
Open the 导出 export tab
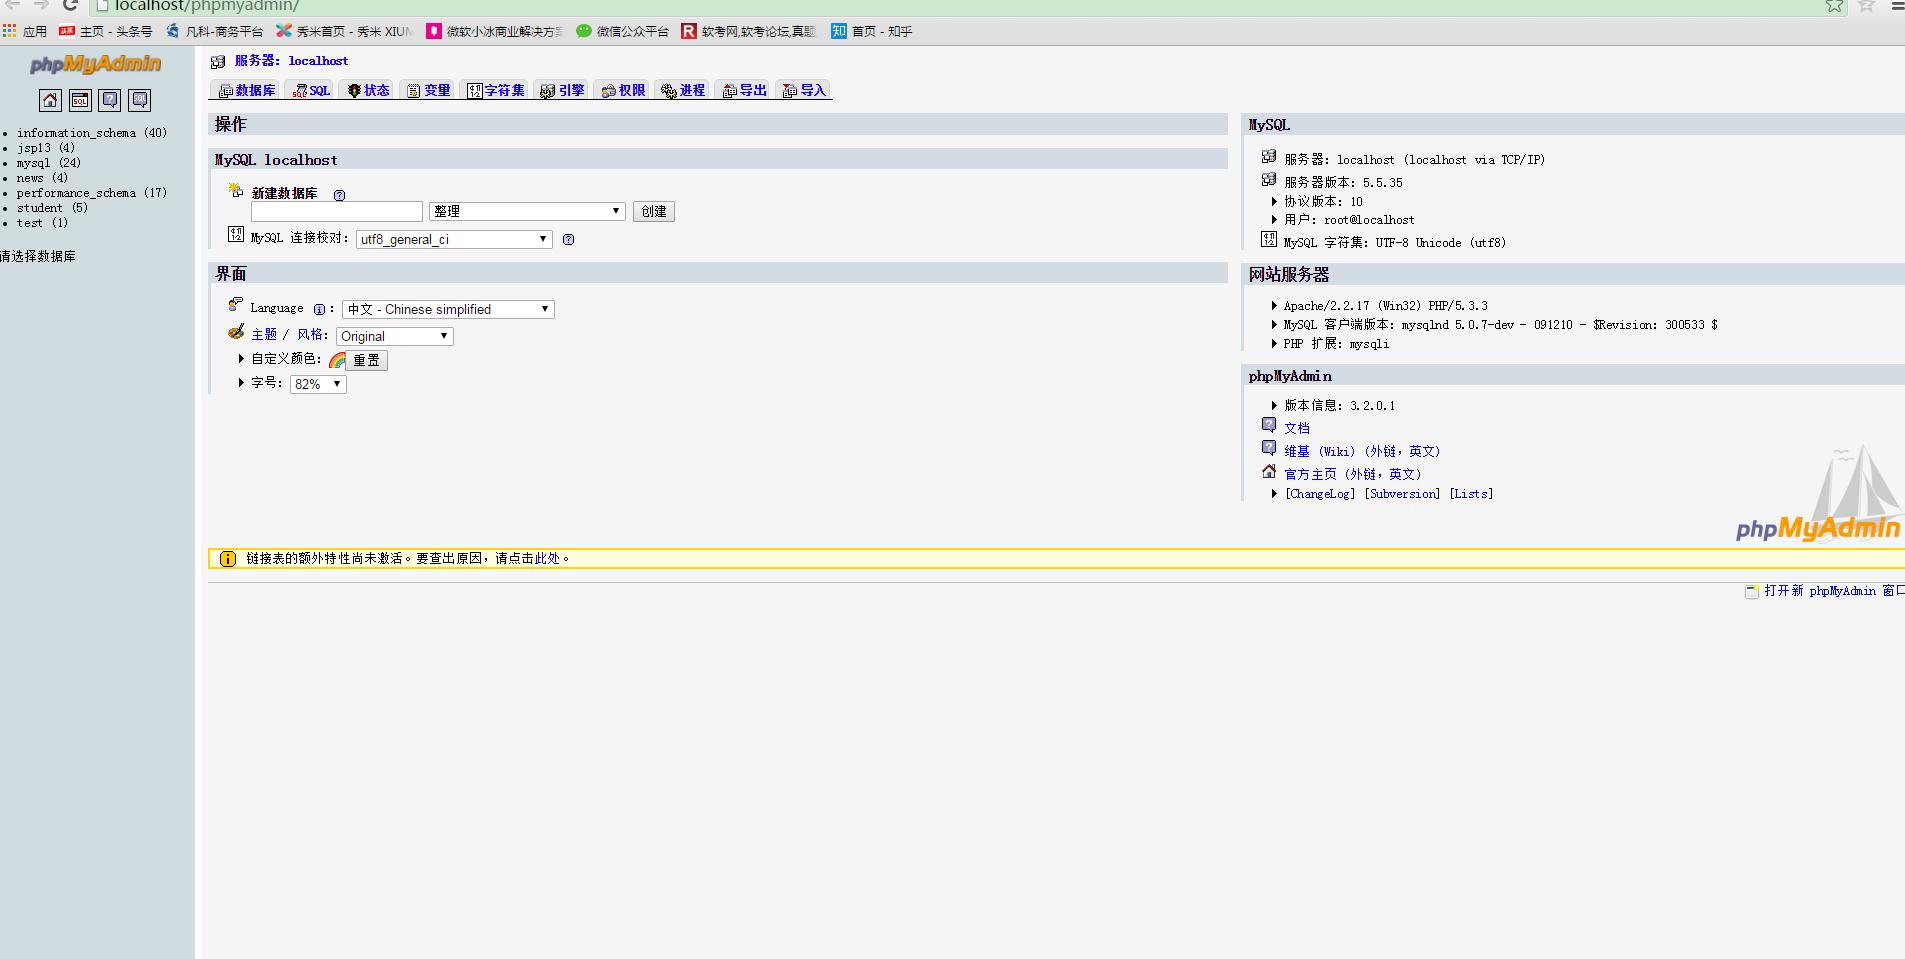point(745,91)
